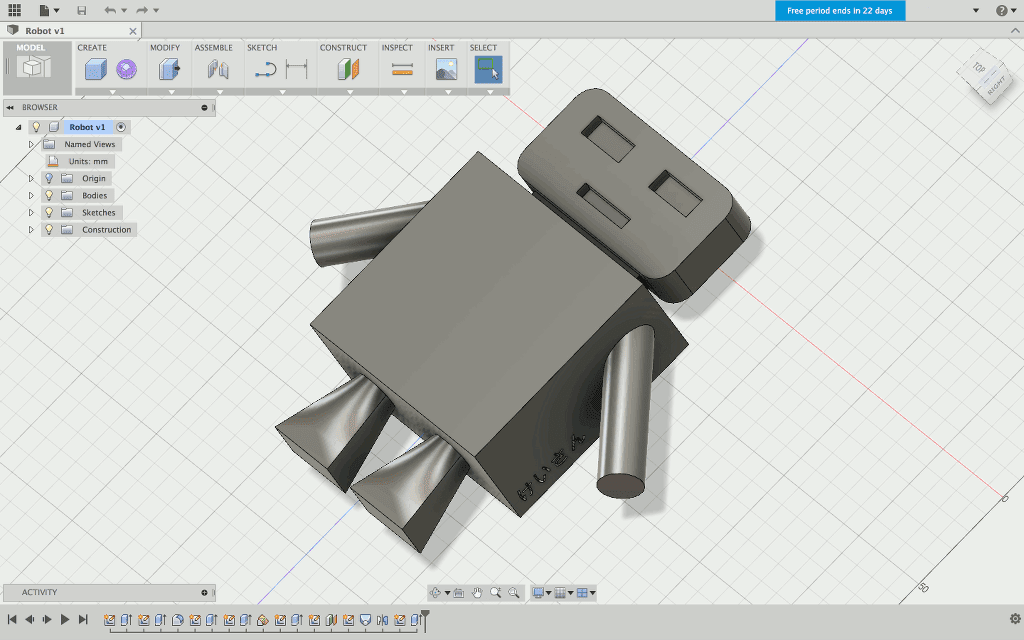This screenshot has height=640, width=1024.
Task: Click the Inspect measure ruler icon
Action: [402, 69]
